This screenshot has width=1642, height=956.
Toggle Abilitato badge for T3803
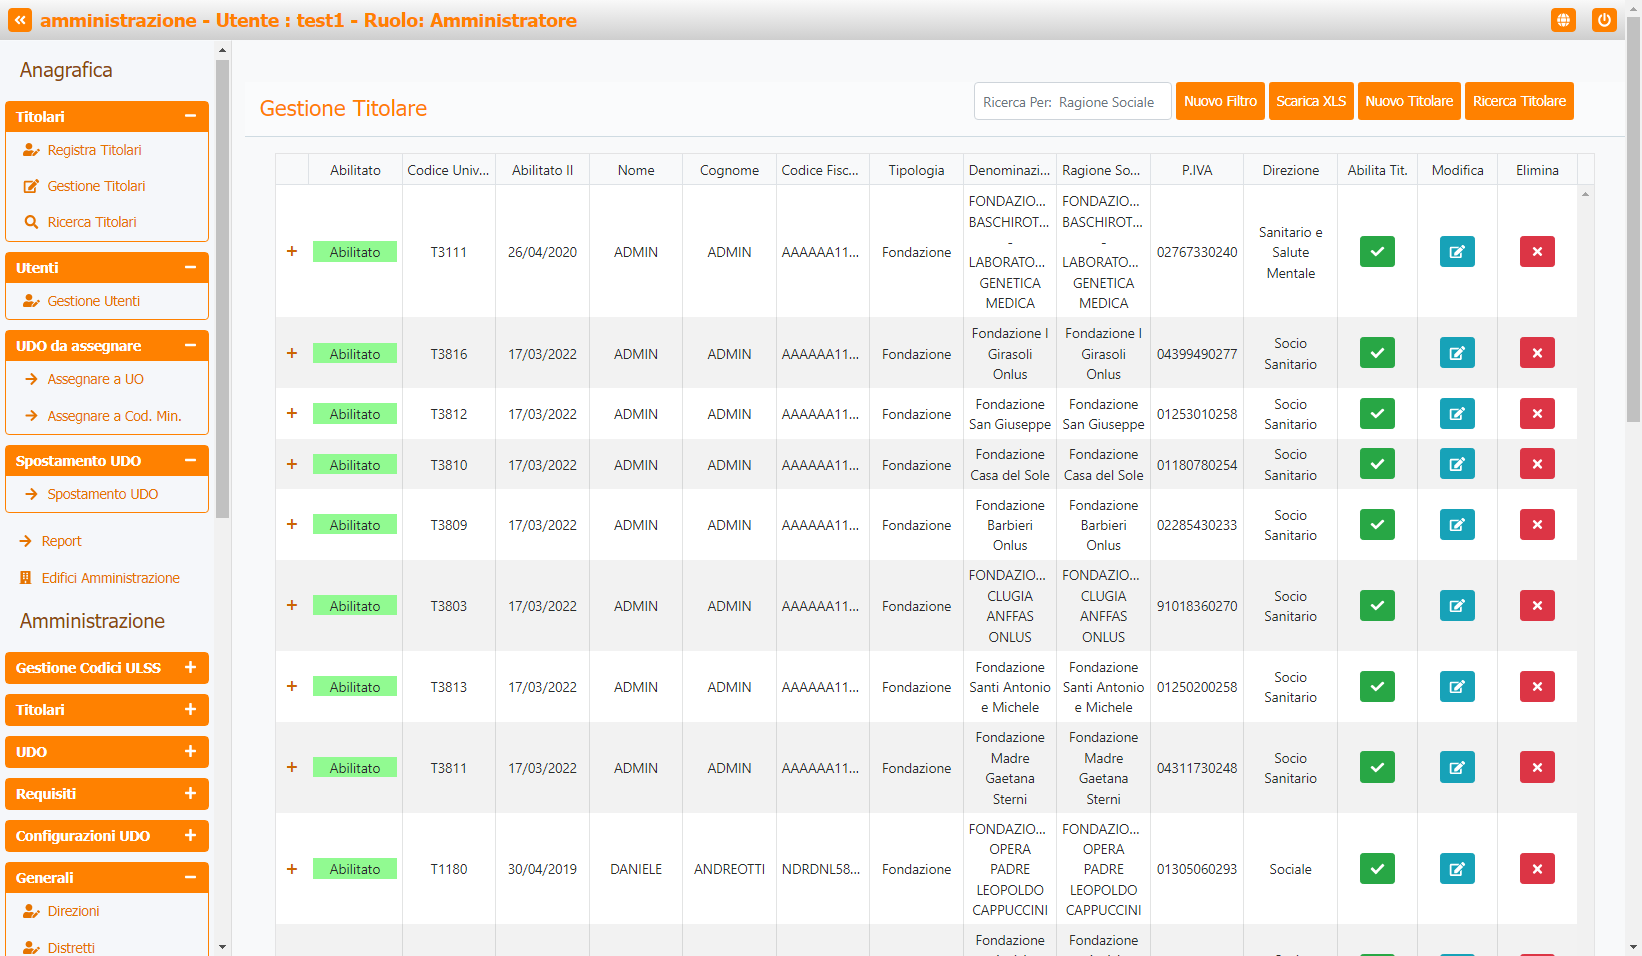355,606
